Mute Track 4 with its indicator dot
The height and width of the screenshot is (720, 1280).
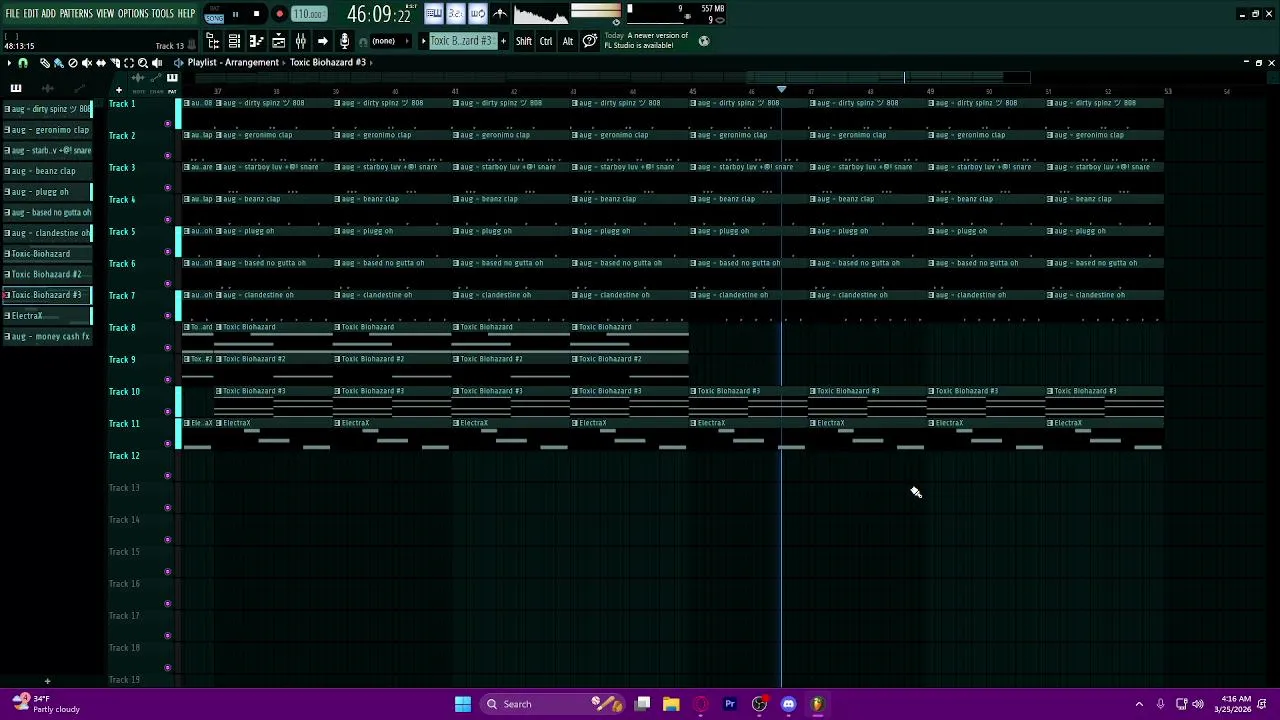pyautogui.click(x=167, y=220)
